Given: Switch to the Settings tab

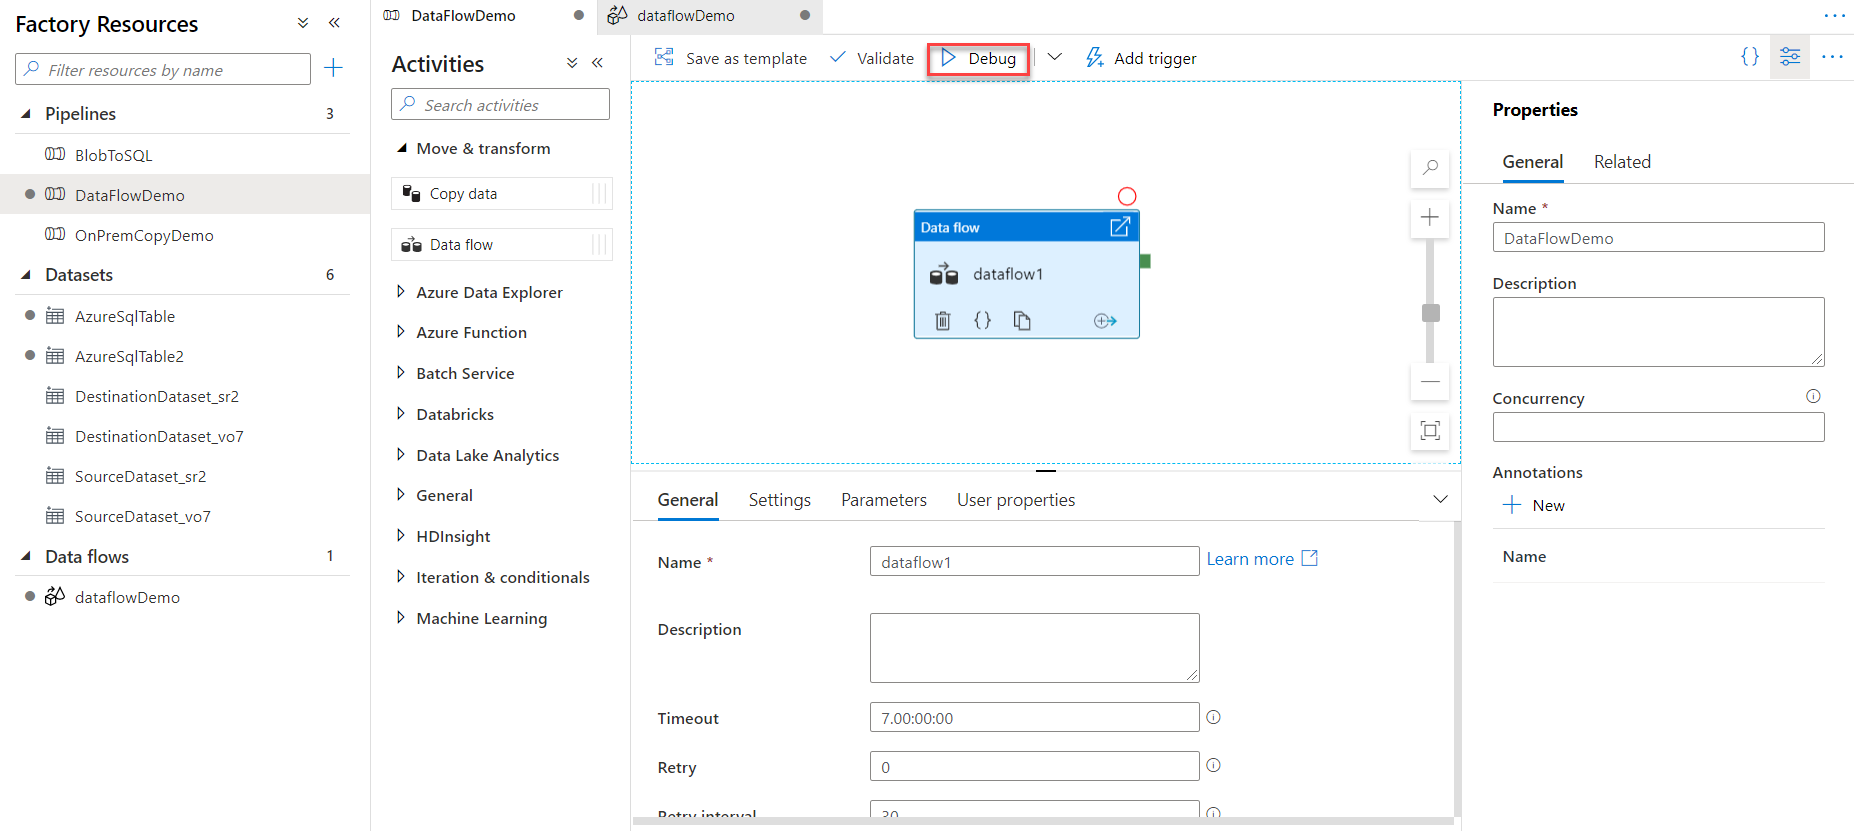Looking at the screenshot, I should tap(779, 500).
